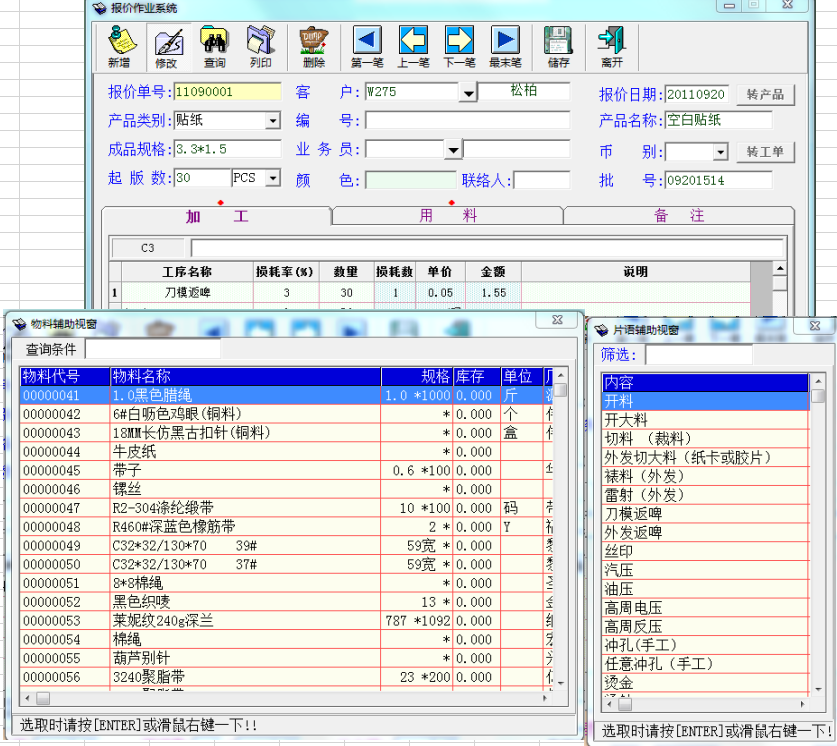Expand the 业务员 dropdown arrow

(x=453, y=150)
